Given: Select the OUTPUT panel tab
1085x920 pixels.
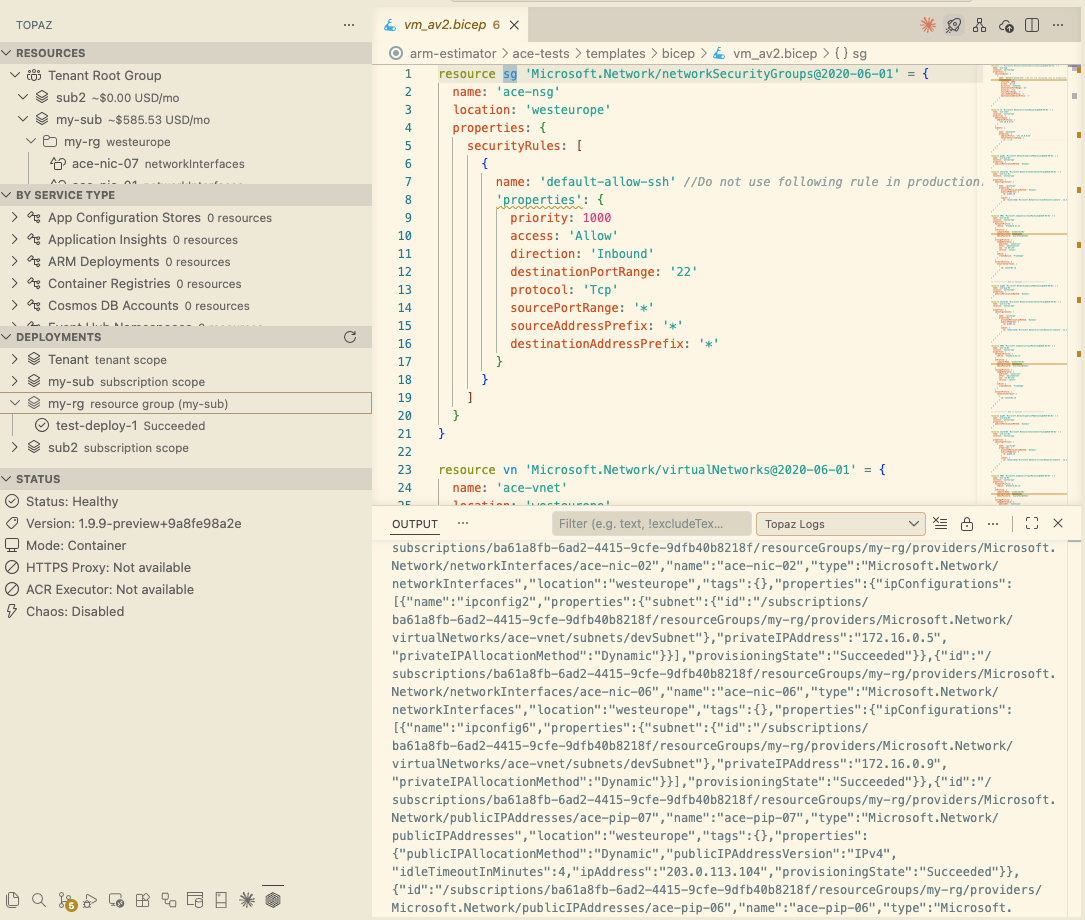Looking at the screenshot, I should [x=414, y=524].
